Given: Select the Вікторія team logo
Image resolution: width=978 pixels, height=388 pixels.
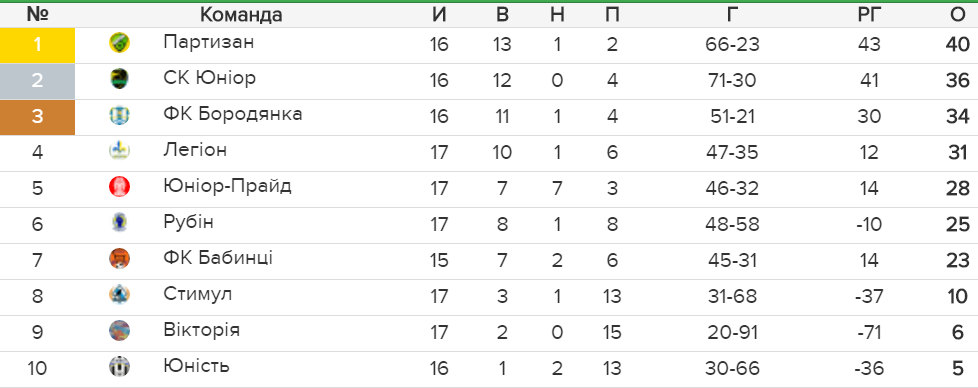Looking at the screenshot, I should (x=119, y=331).
